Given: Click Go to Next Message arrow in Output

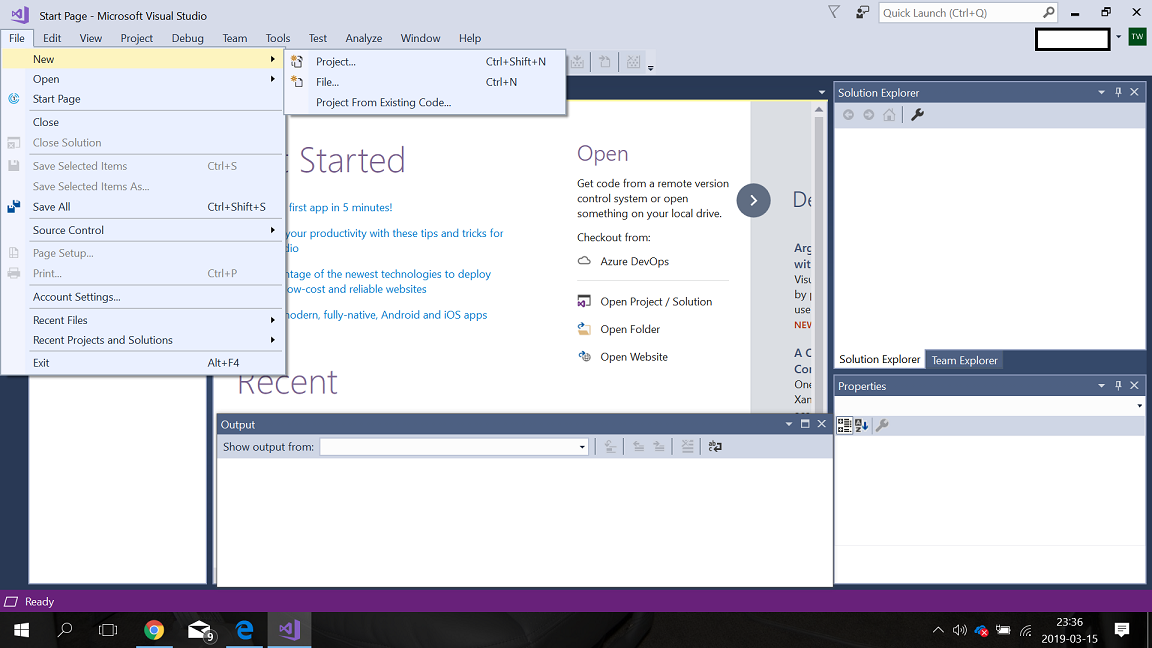Looking at the screenshot, I should [x=659, y=447].
